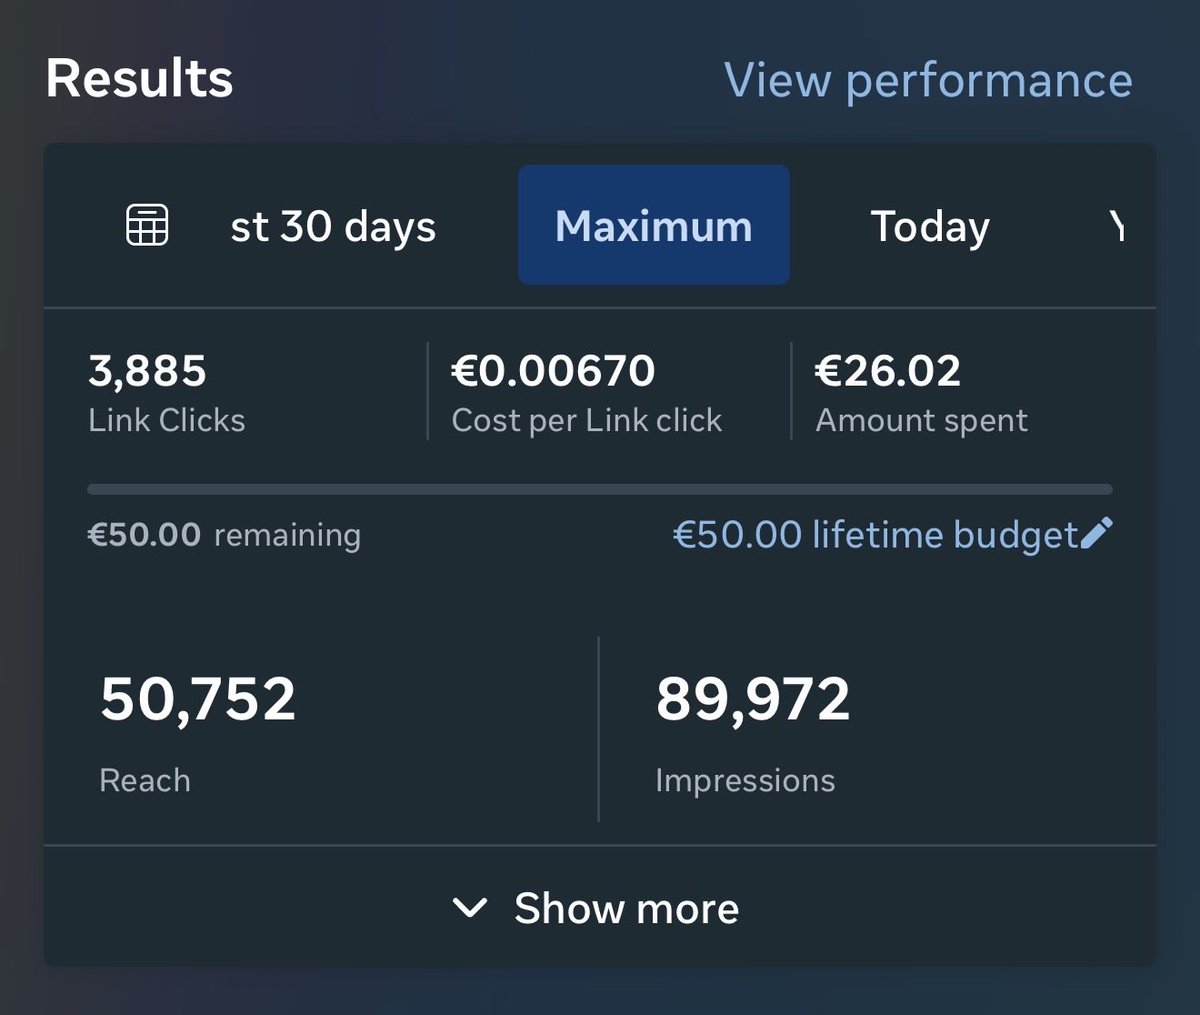This screenshot has height=1015, width=1200.
Task: Click the Results heading
Action: tap(139, 78)
